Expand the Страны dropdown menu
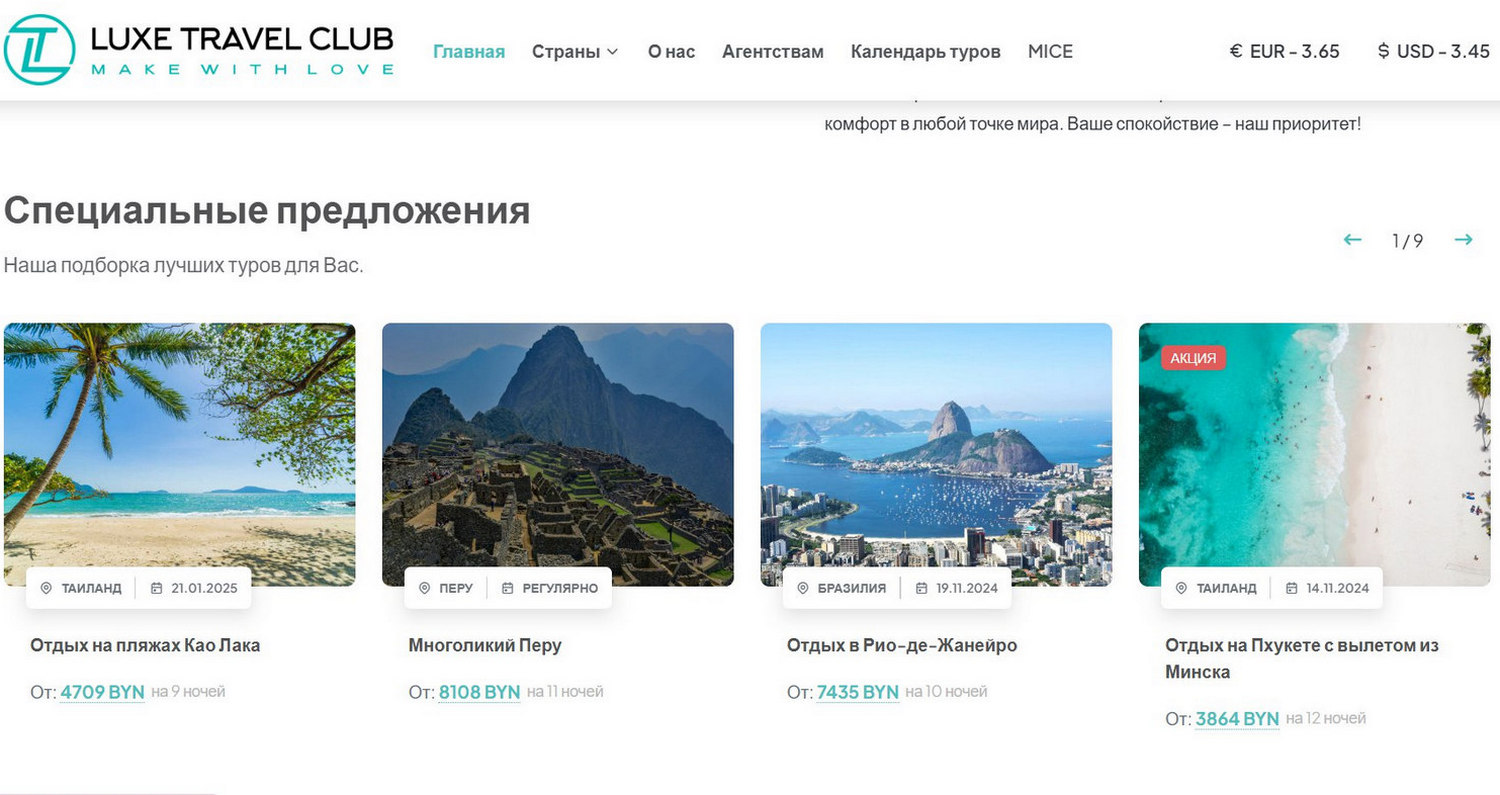 [575, 51]
